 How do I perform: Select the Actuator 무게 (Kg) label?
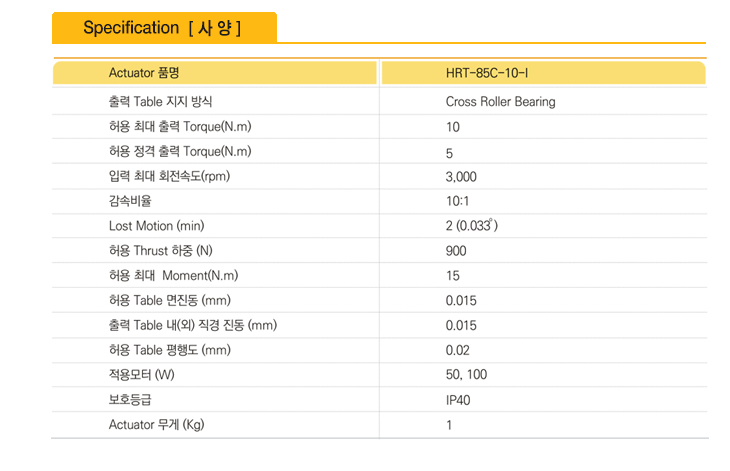coord(156,424)
